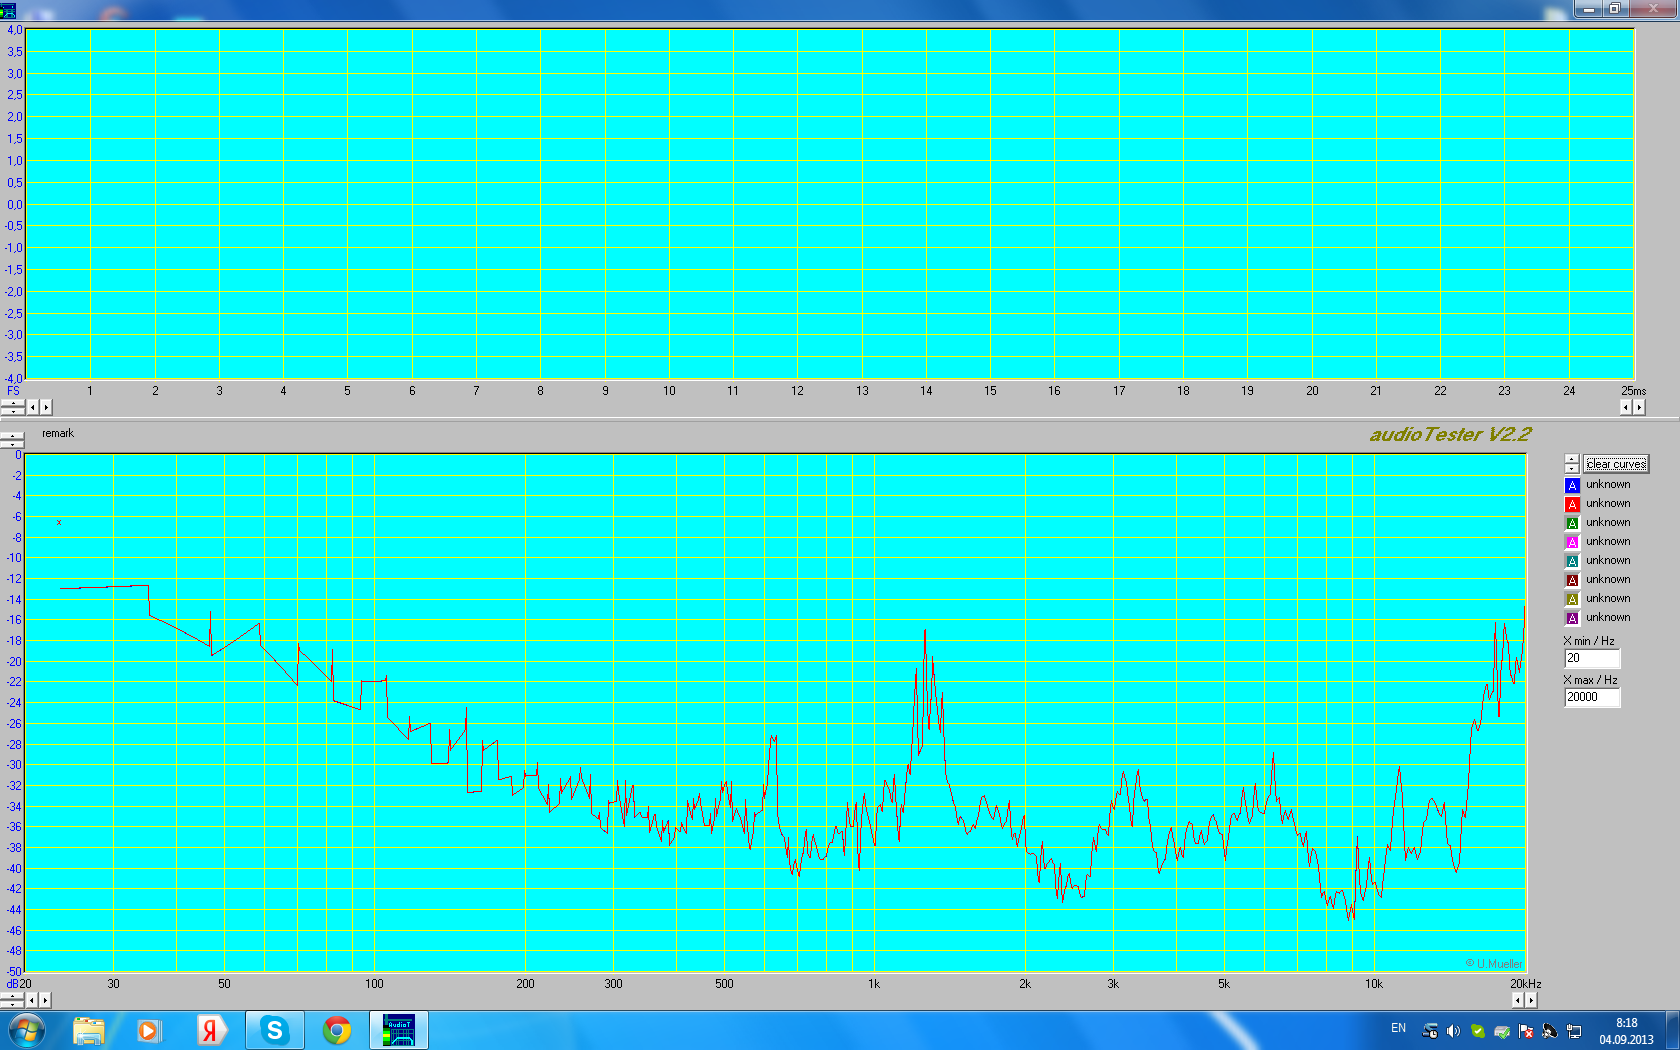
Task: Click the X max / Hz input field
Action: pos(1591,697)
